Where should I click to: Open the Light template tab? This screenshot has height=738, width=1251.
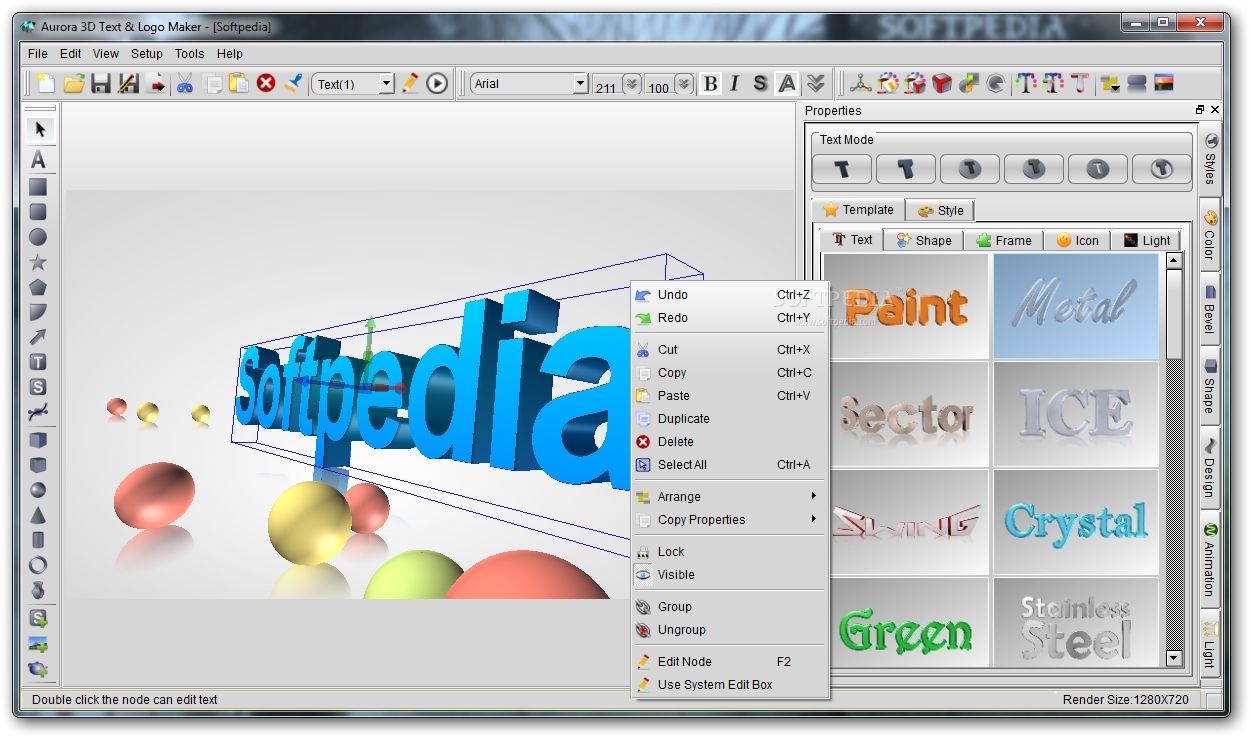(1146, 240)
